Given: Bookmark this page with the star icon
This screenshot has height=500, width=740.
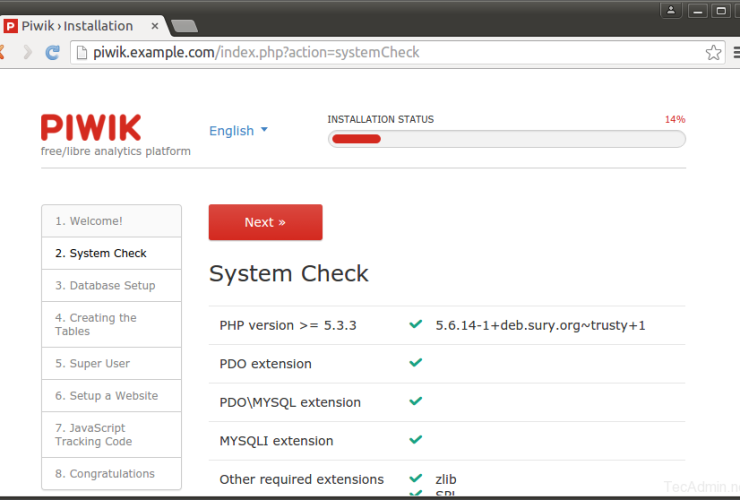Looking at the screenshot, I should coord(713,52).
